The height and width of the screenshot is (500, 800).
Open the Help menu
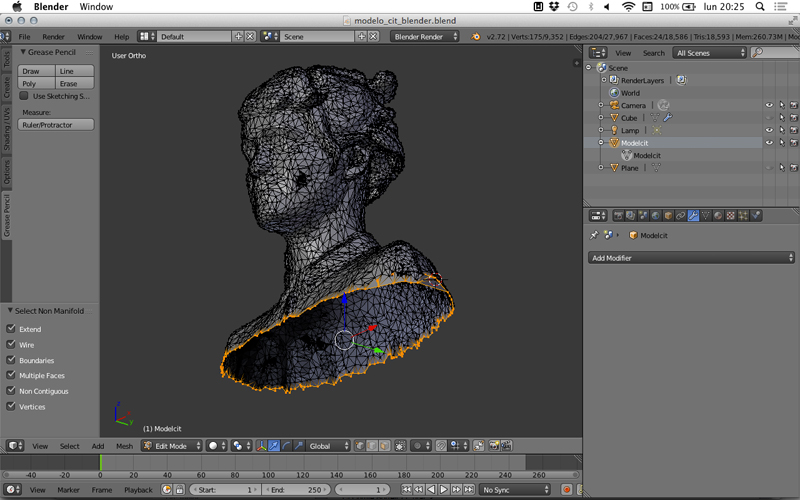(121, 37)
